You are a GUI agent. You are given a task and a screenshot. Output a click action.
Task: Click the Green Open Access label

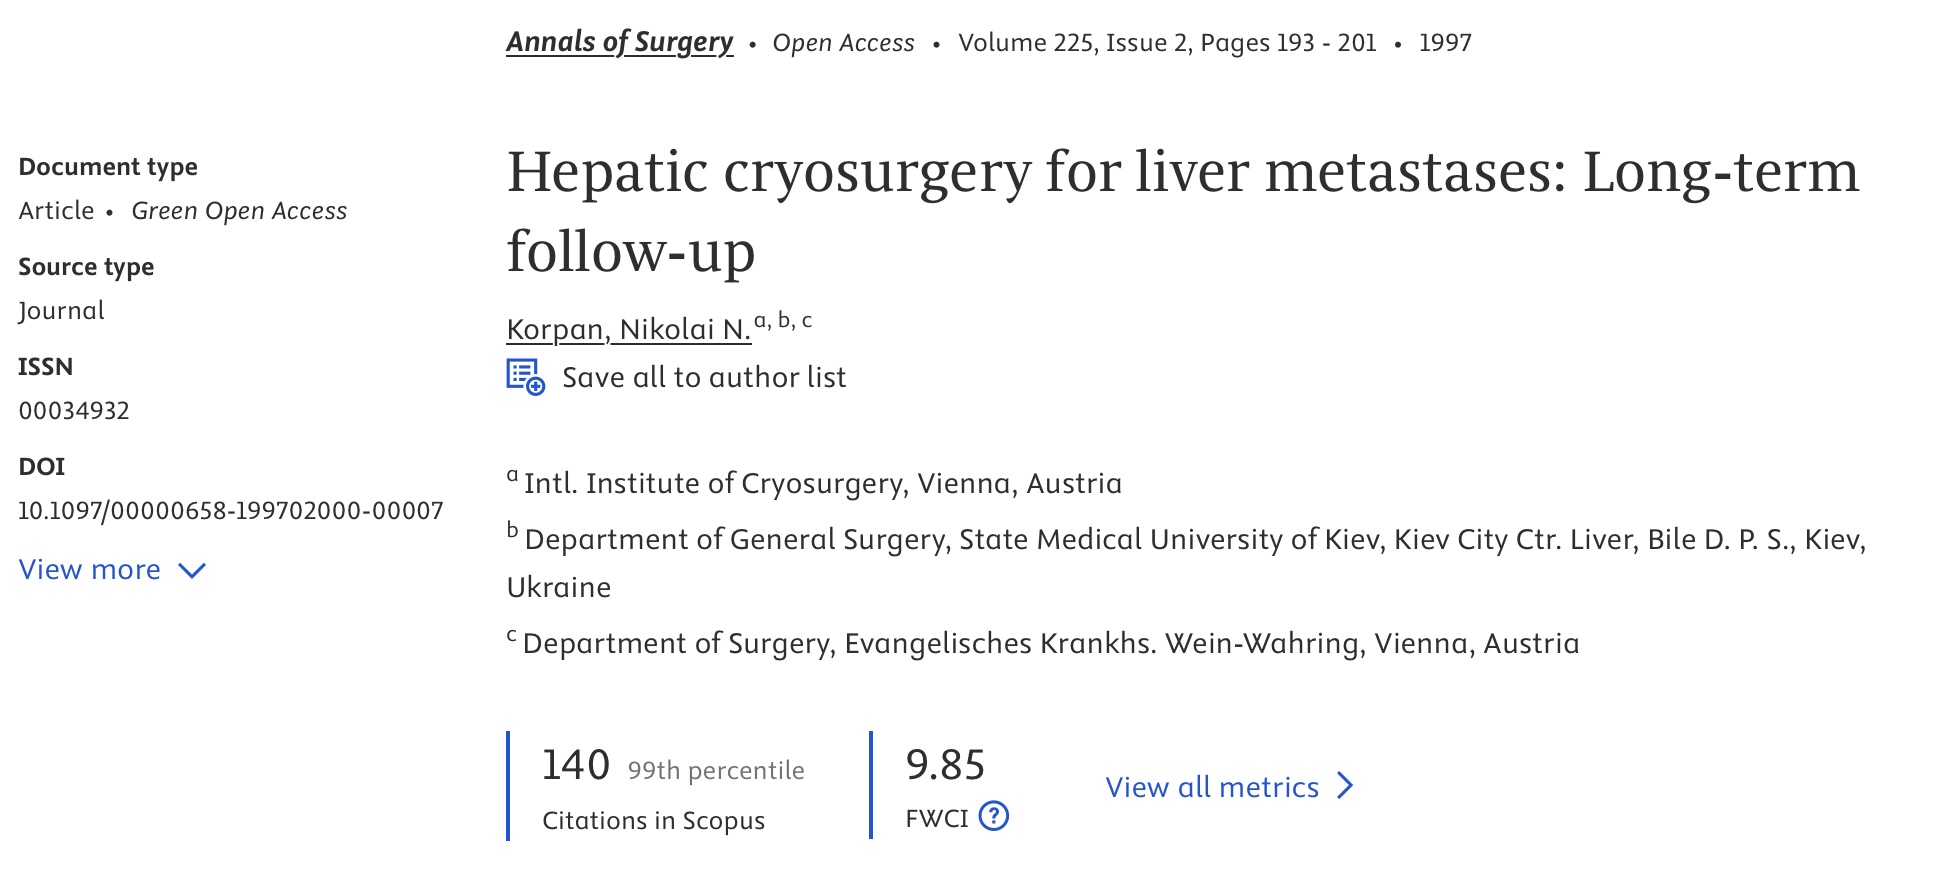click(x=239, y=211)
